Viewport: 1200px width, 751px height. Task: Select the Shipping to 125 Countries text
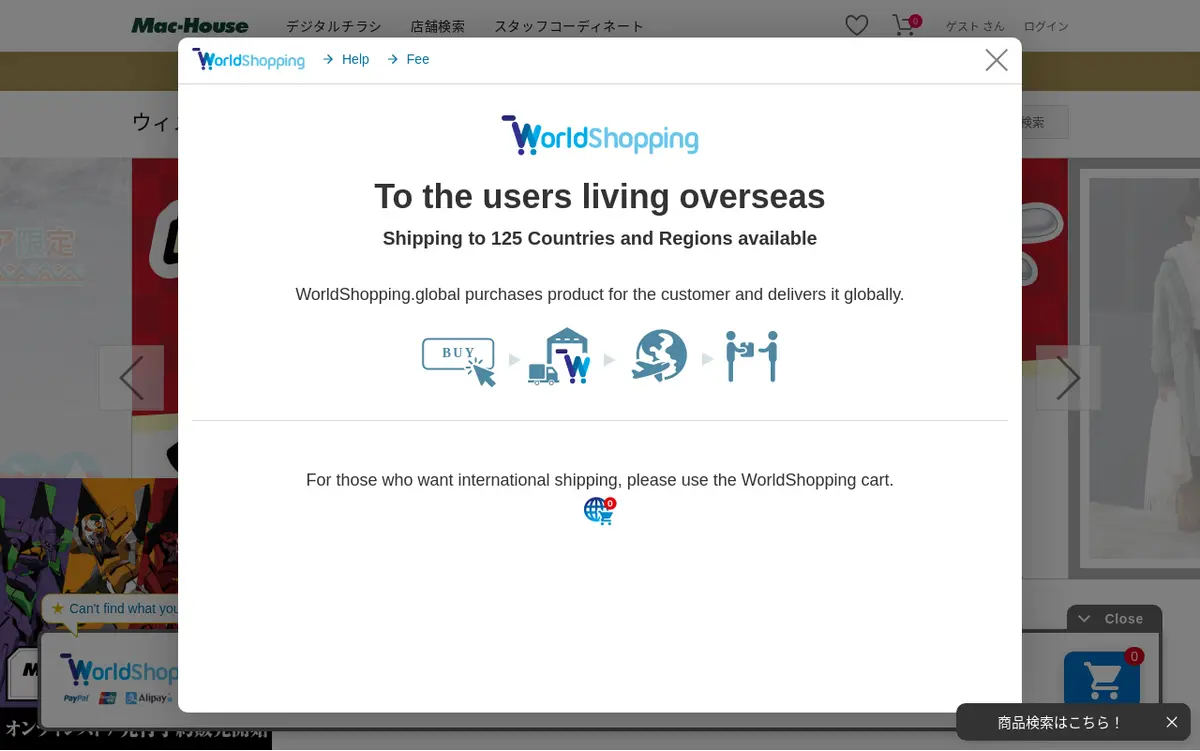[600, 238]
